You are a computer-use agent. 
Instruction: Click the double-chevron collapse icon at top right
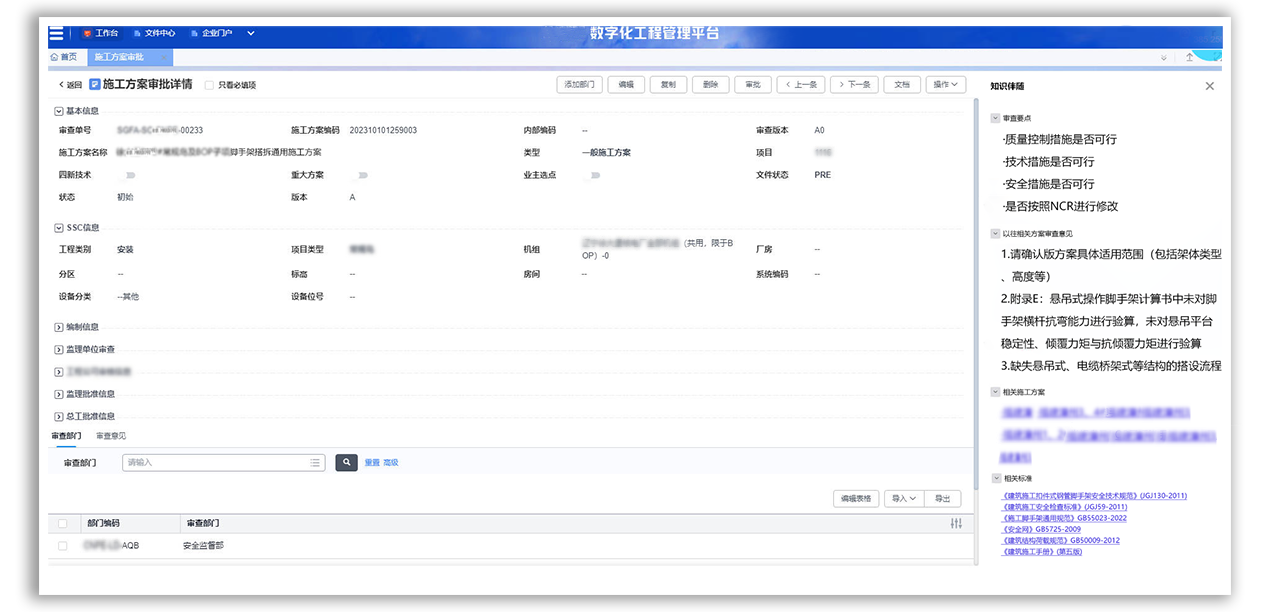[x=1164, y=58]
